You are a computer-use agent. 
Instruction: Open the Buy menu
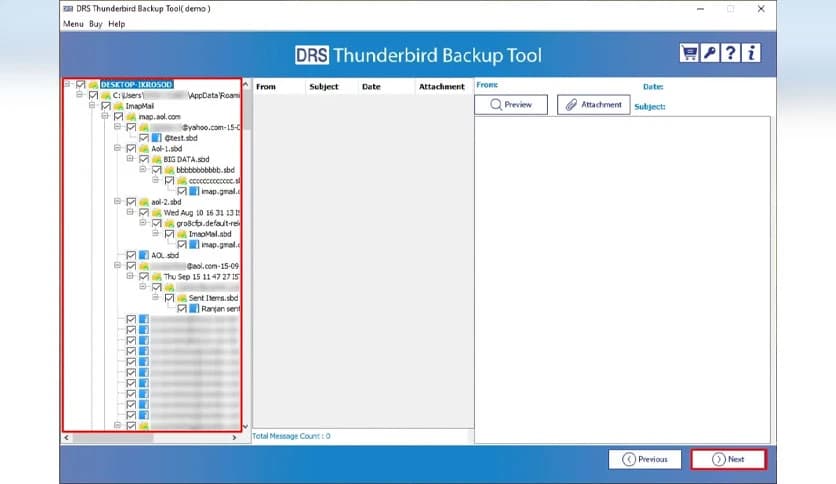point(95,24)
